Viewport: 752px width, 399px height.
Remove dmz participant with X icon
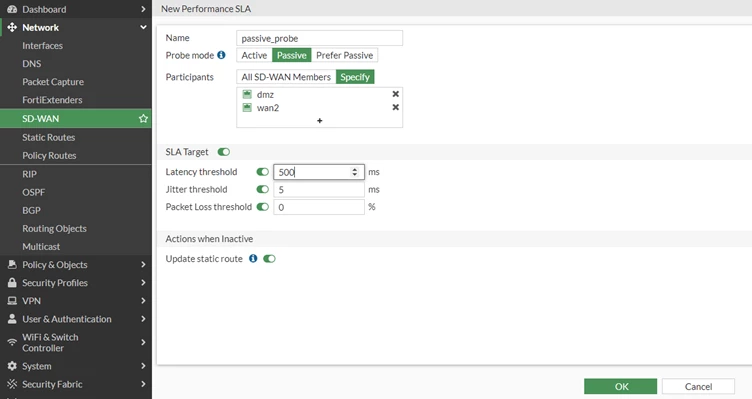coord(396,94)
